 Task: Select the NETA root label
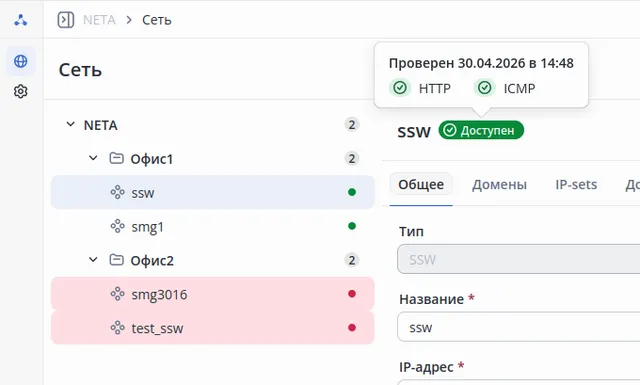point(100,125)
